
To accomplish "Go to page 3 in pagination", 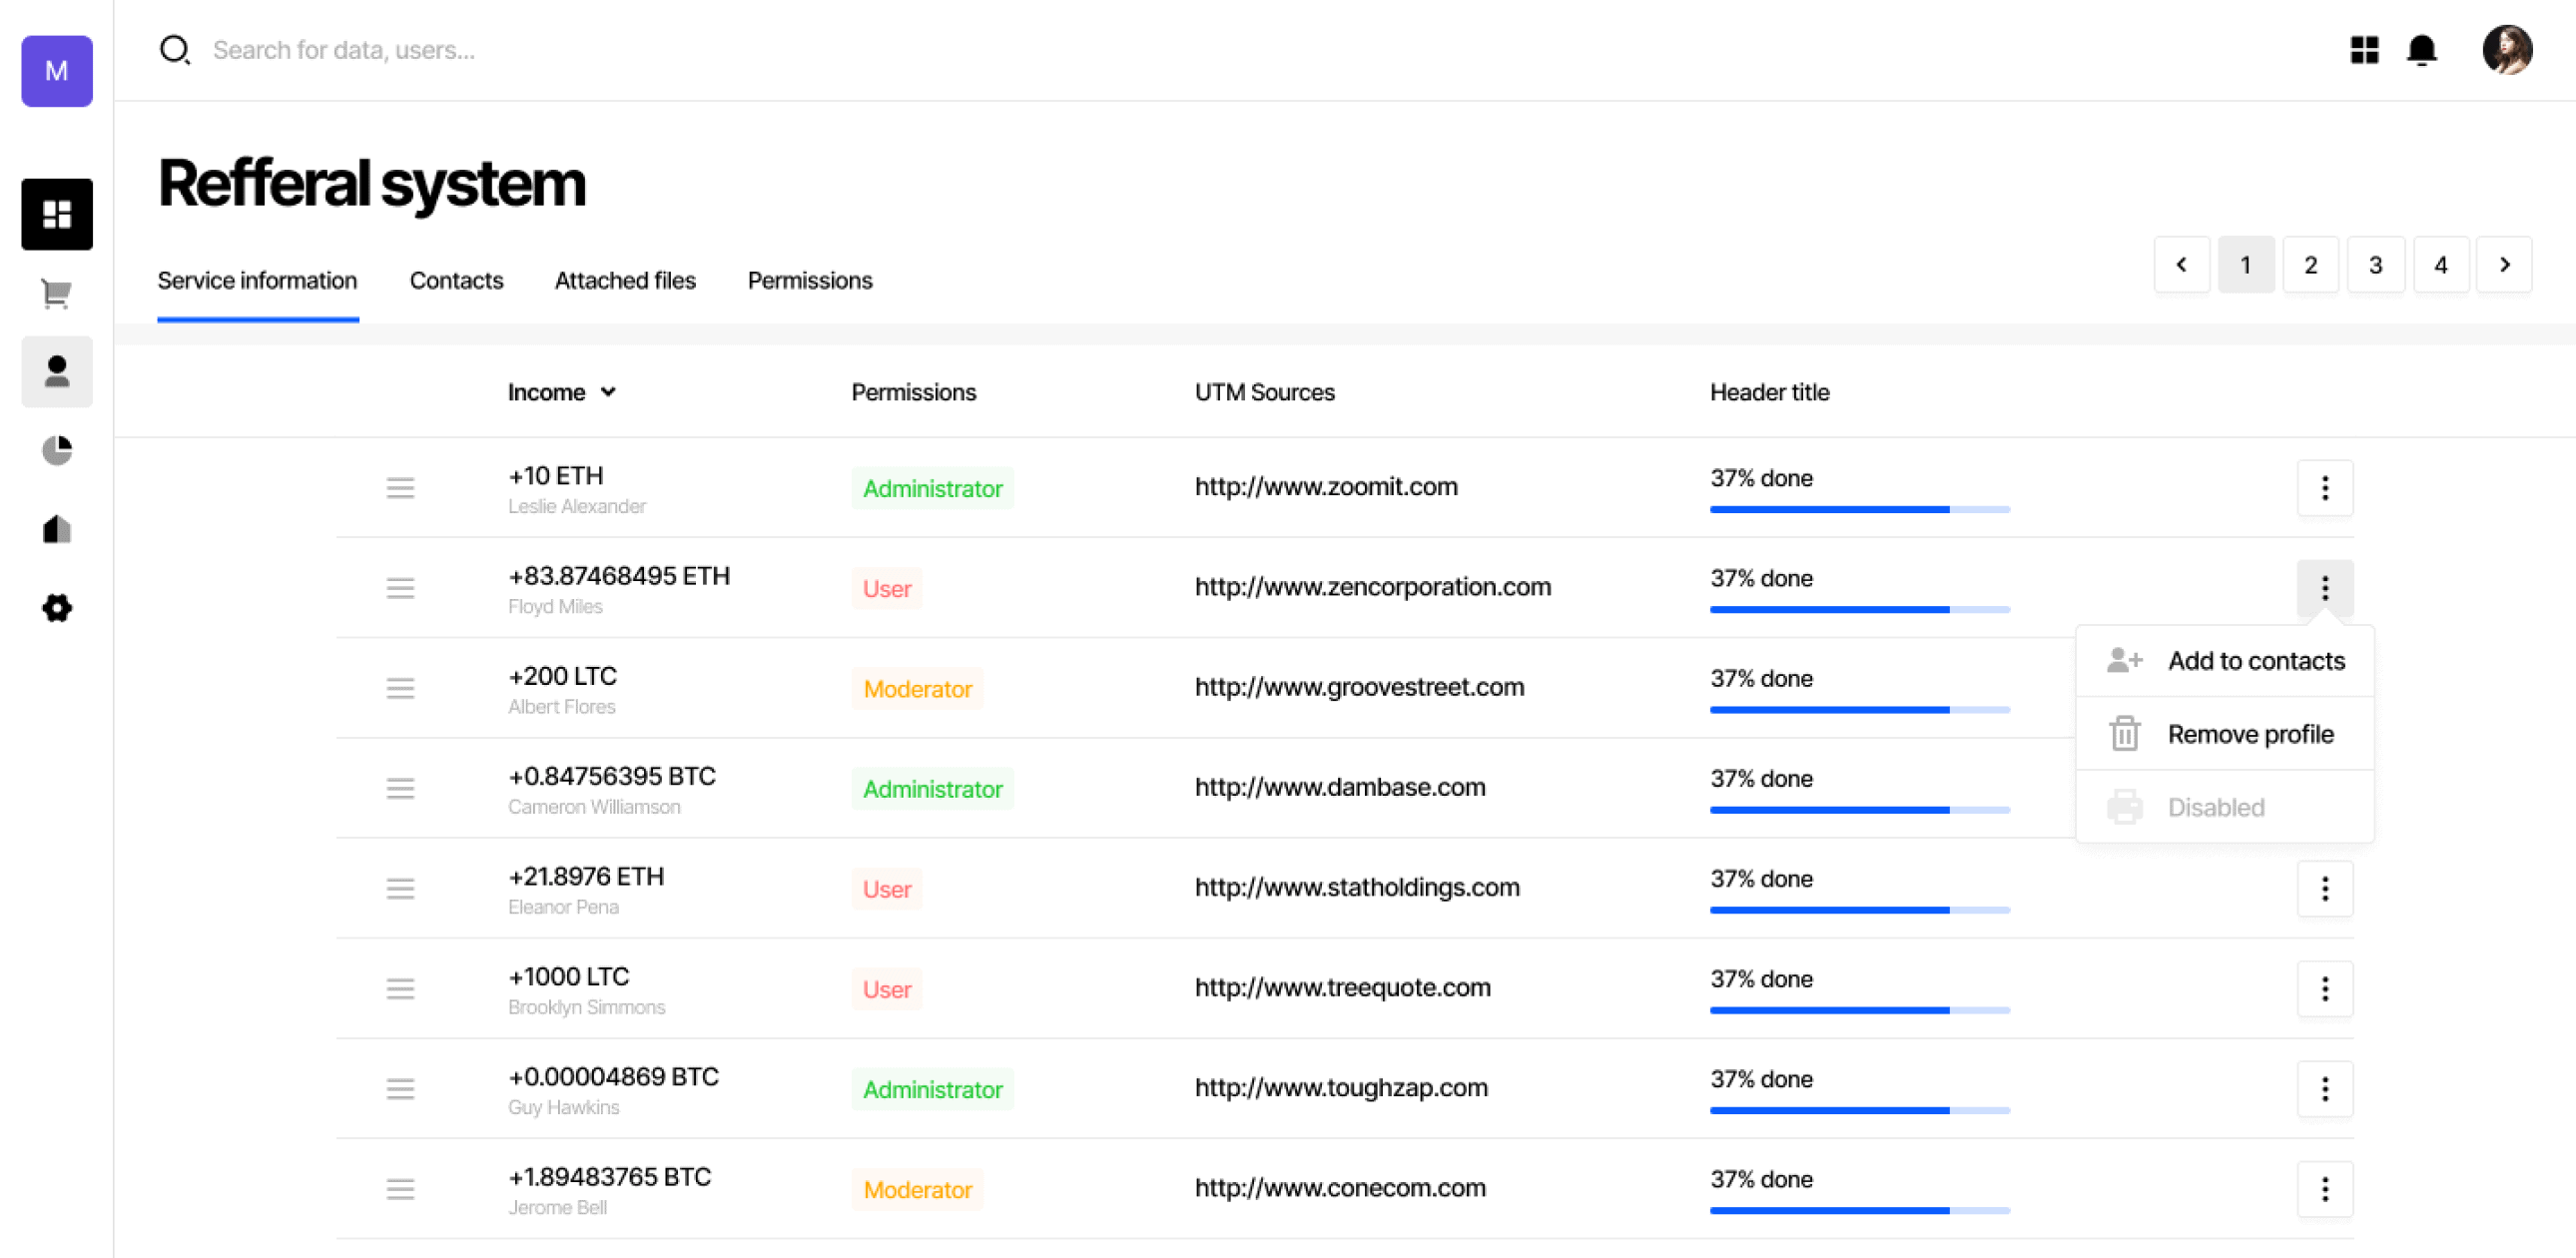I will [2375, 265].
